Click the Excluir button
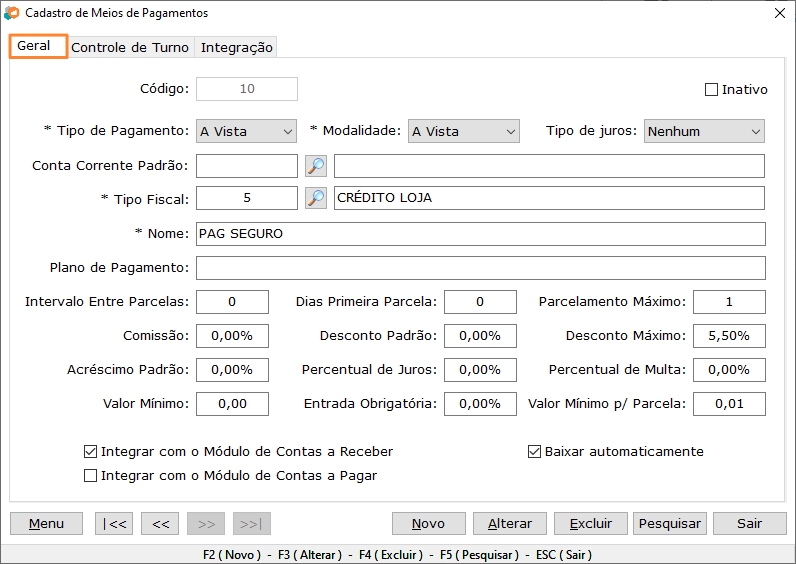Screen dimensions: 796x564 pos(590,524)
